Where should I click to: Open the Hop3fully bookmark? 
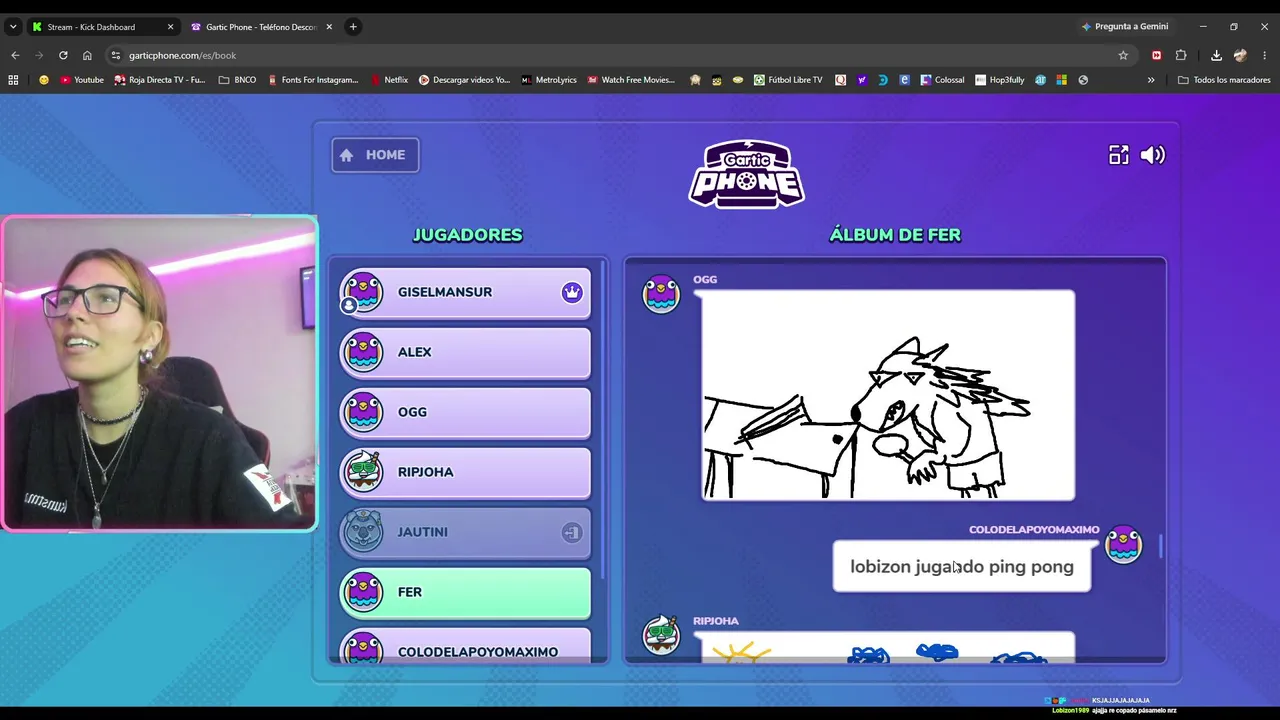[999, 80]
